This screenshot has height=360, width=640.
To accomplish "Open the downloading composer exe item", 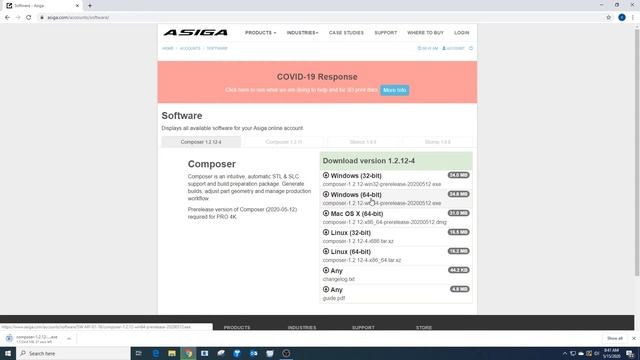I will point(34,339).
